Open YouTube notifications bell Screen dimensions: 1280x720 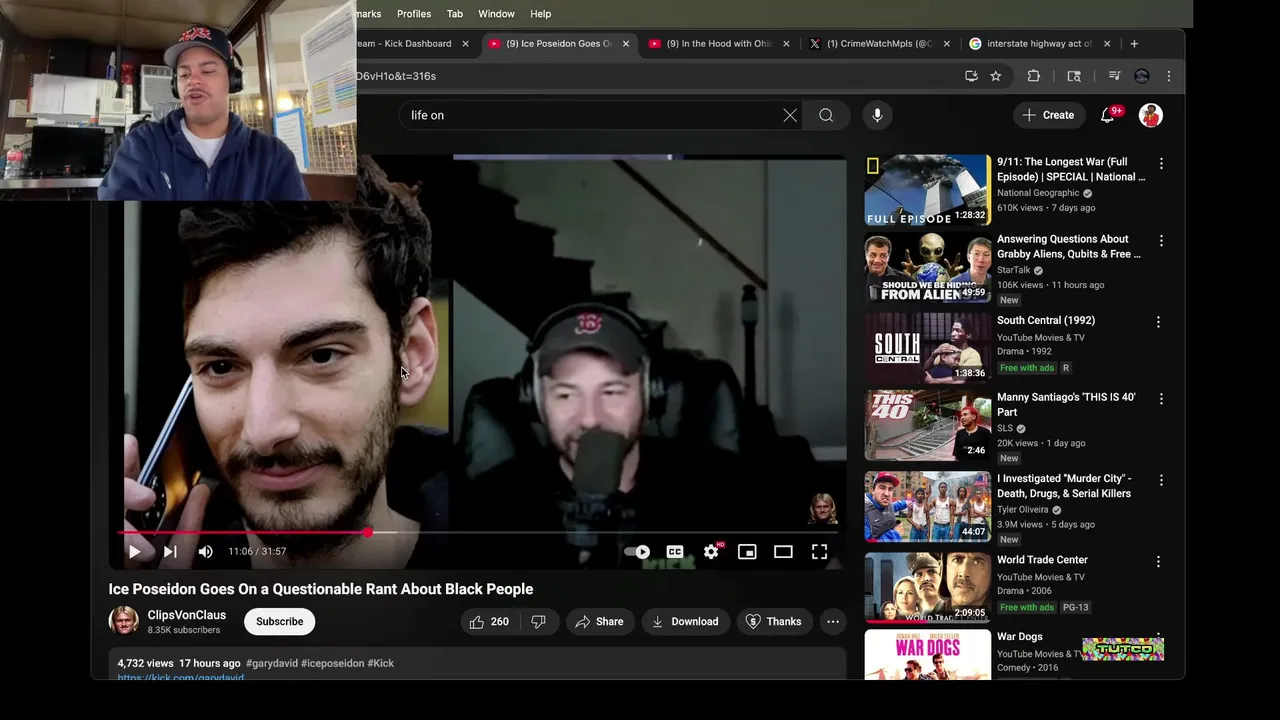point(1108,115)
